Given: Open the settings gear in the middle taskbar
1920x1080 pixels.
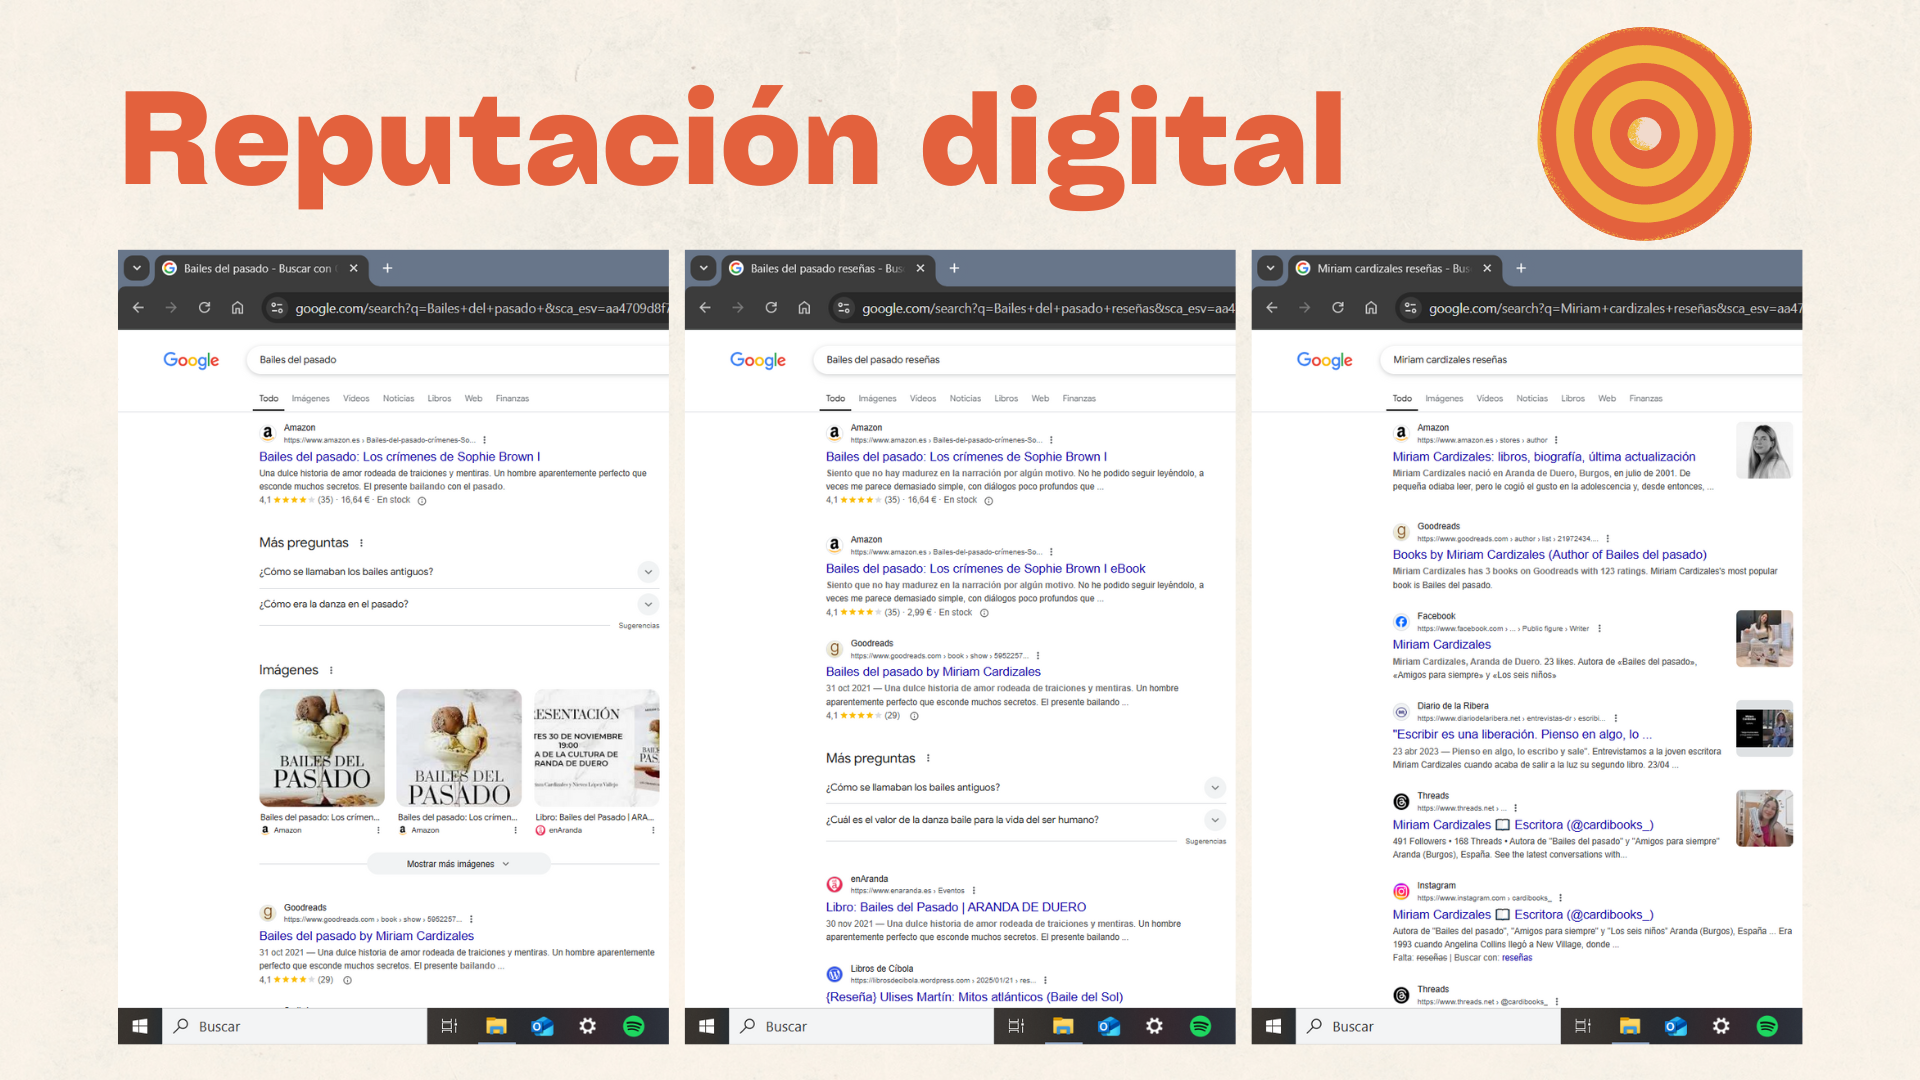Looking at the screenshot, I should [x=1154, y=1026].
